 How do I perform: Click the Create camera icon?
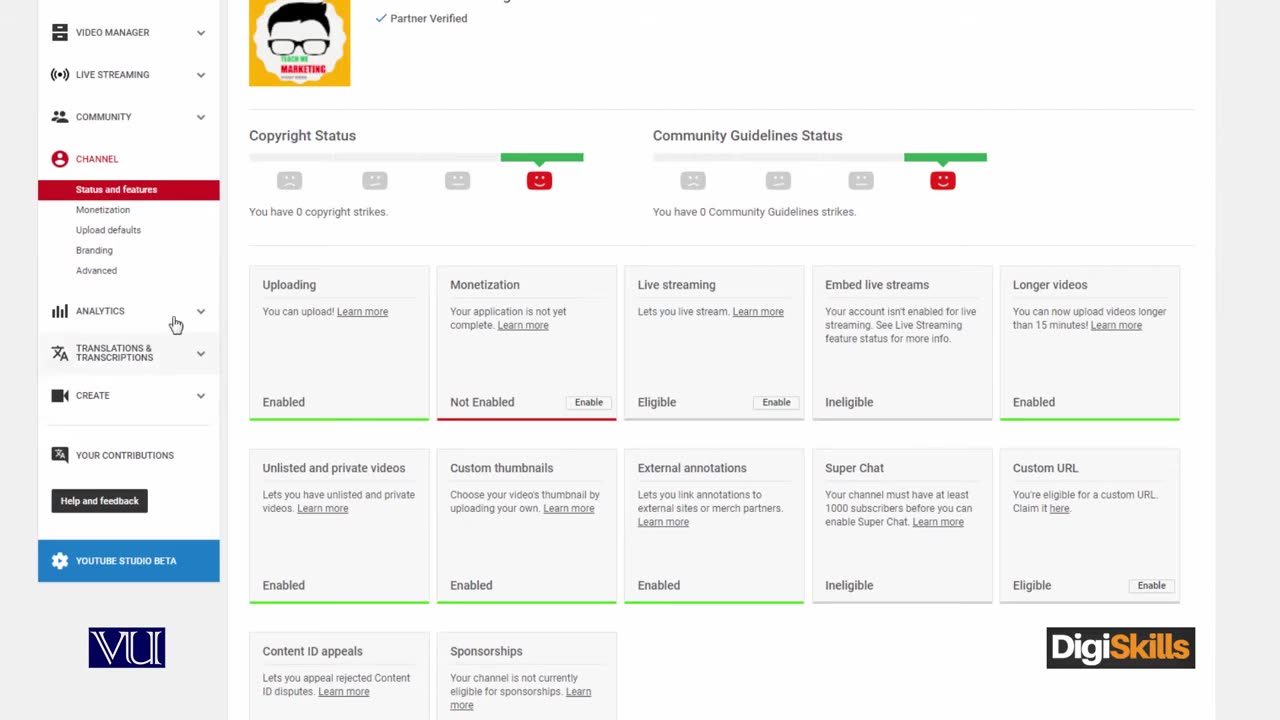[x=60, y=395]
